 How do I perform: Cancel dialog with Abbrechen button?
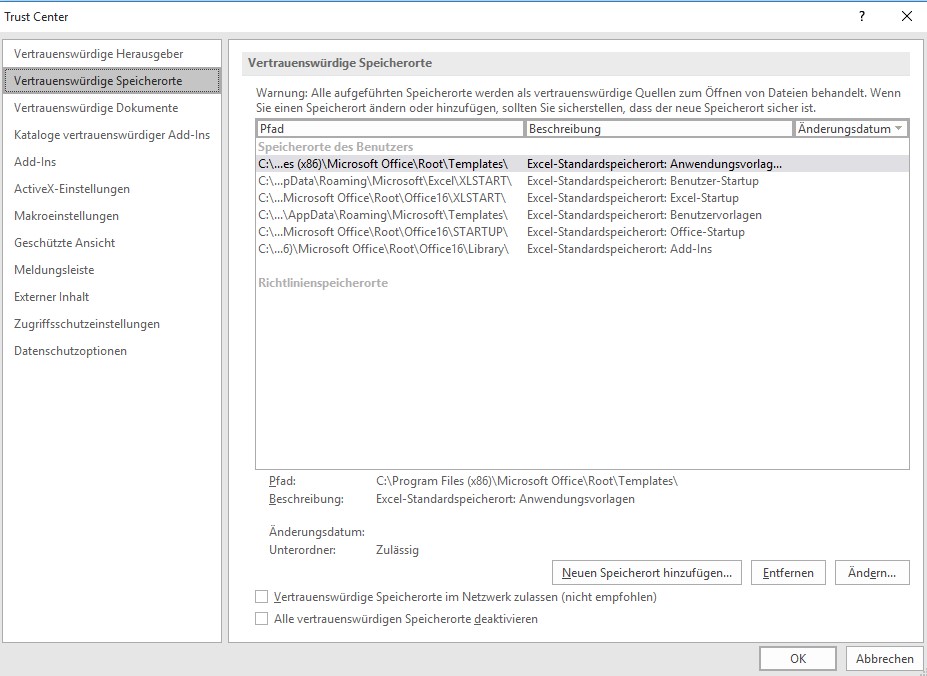(x=884, y=659)
